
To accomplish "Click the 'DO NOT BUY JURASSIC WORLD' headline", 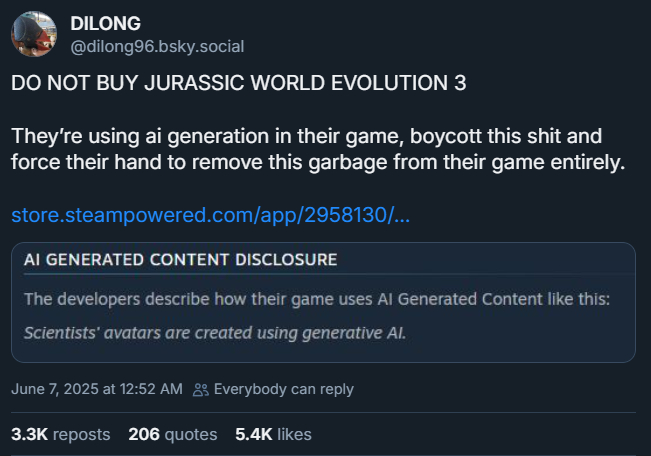I will 238,84.
